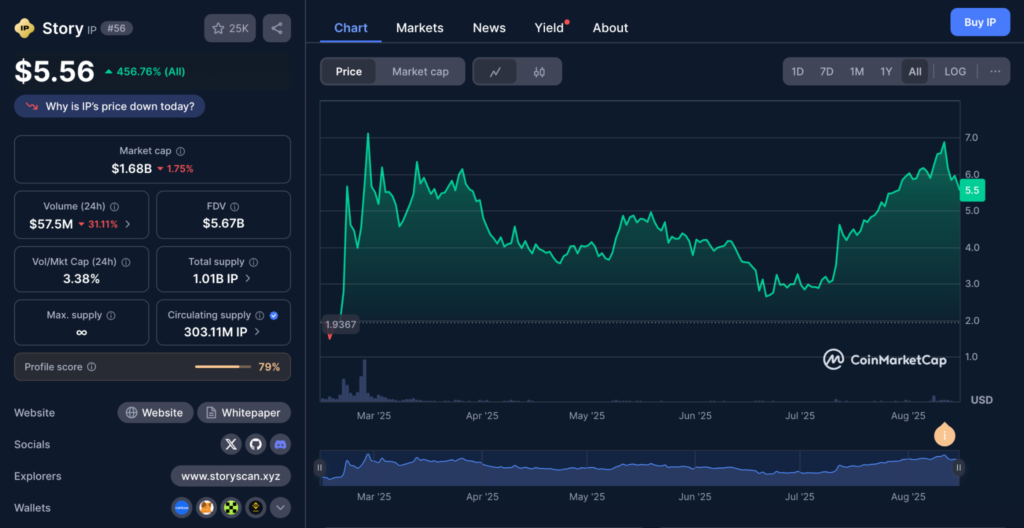This screenshot has height=528, width=1024.
Task: Add Story to watchlist with star button
Action: point(230,28)
